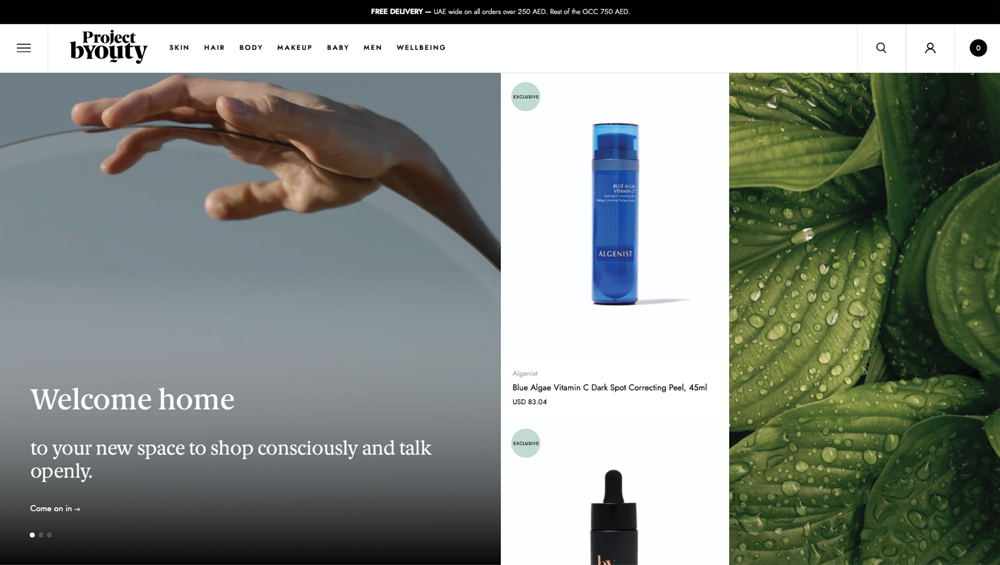Open the Body menu
Screen dimensions: 1000x565
coord(251,48)
